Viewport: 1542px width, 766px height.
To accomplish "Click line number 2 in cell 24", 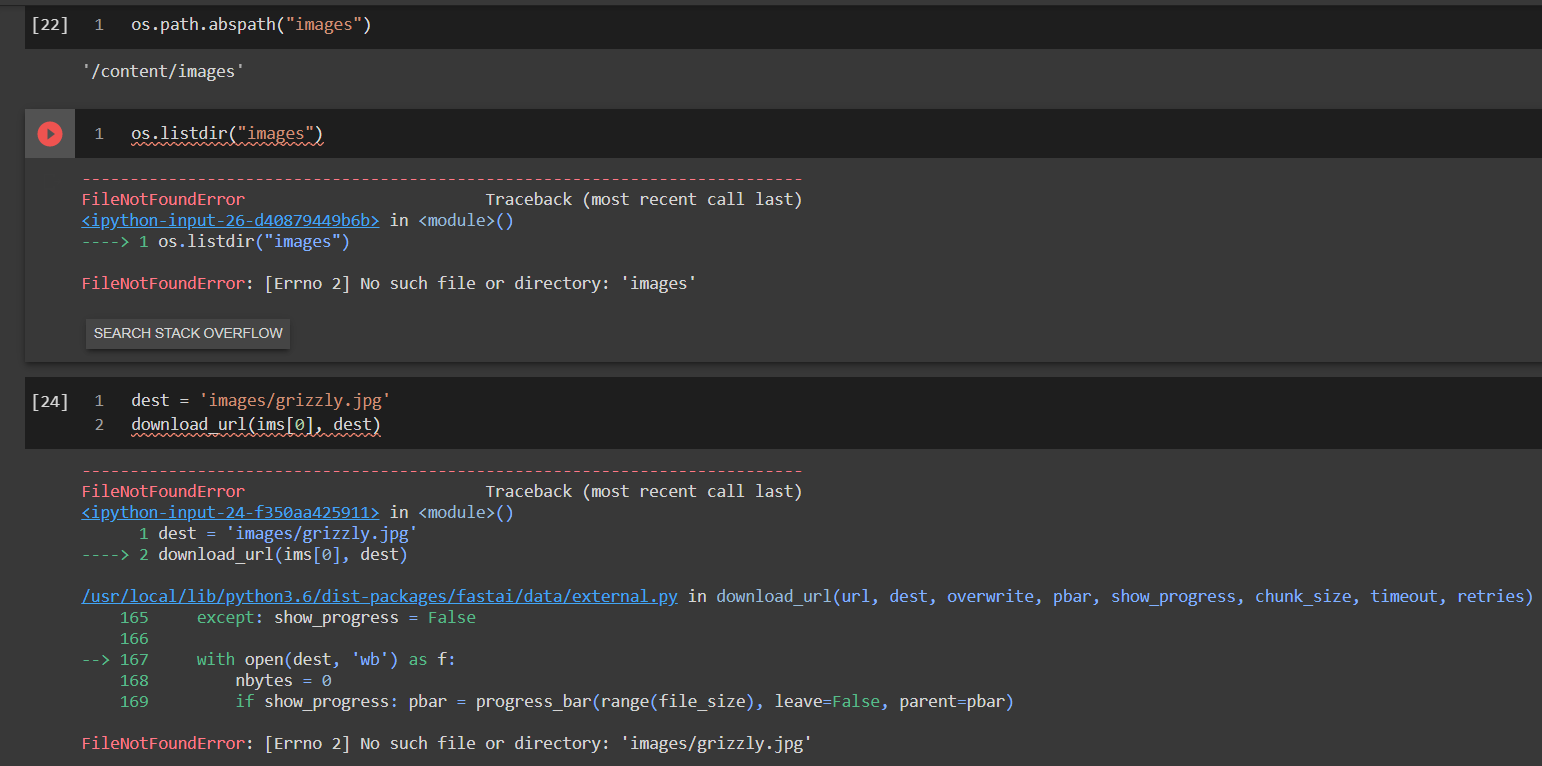I will click(x=99, y=426).
